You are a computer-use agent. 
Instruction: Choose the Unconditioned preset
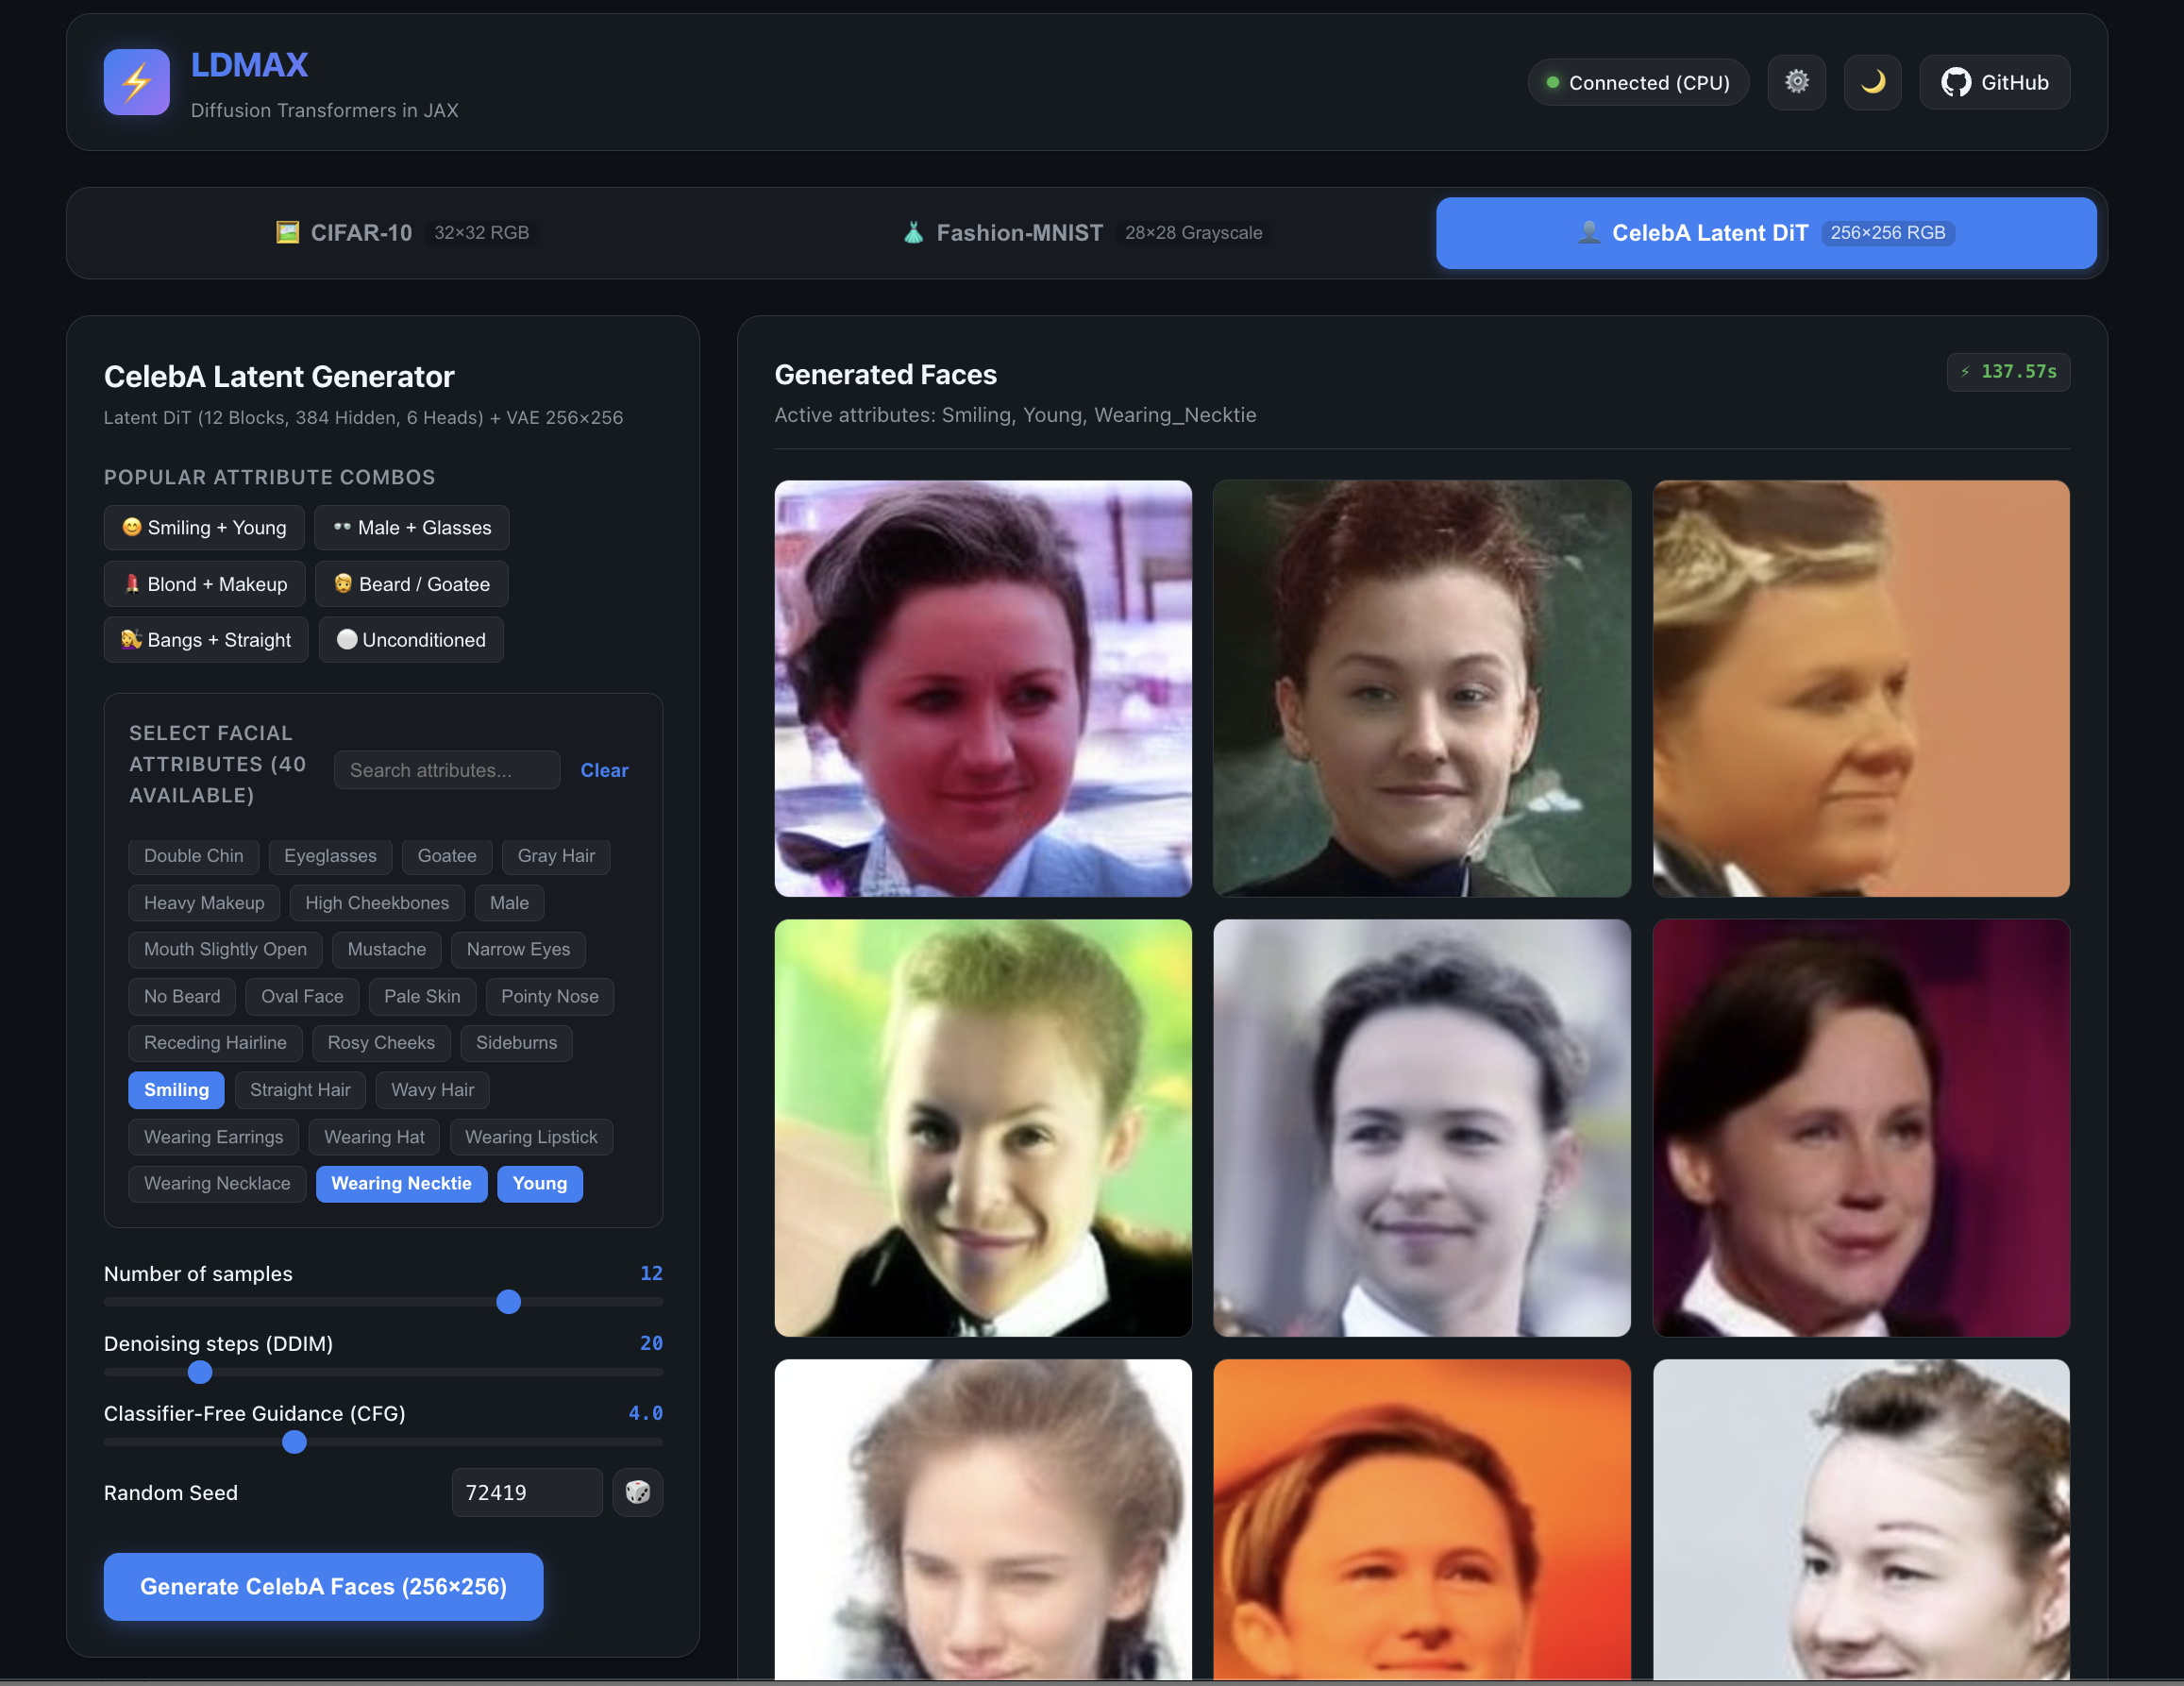coord(411,640)
